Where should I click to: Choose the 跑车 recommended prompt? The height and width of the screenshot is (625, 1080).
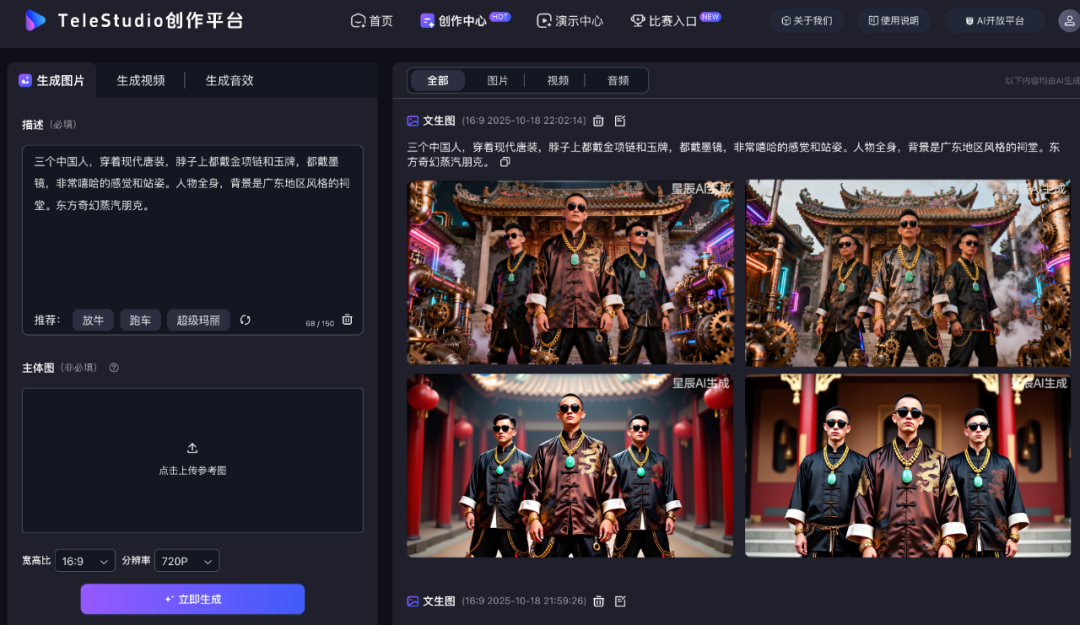pyautogui.click(x=140, y=320)
